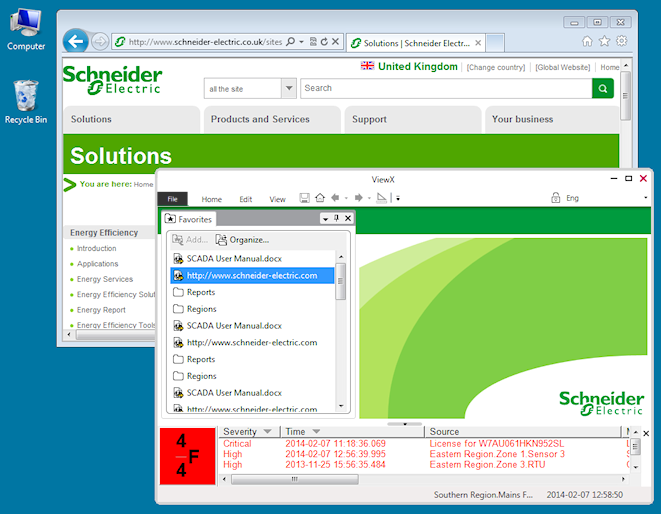Open the Recycle Bin desktop icon
Screen dimensions: 661x514
pos(25,101)
